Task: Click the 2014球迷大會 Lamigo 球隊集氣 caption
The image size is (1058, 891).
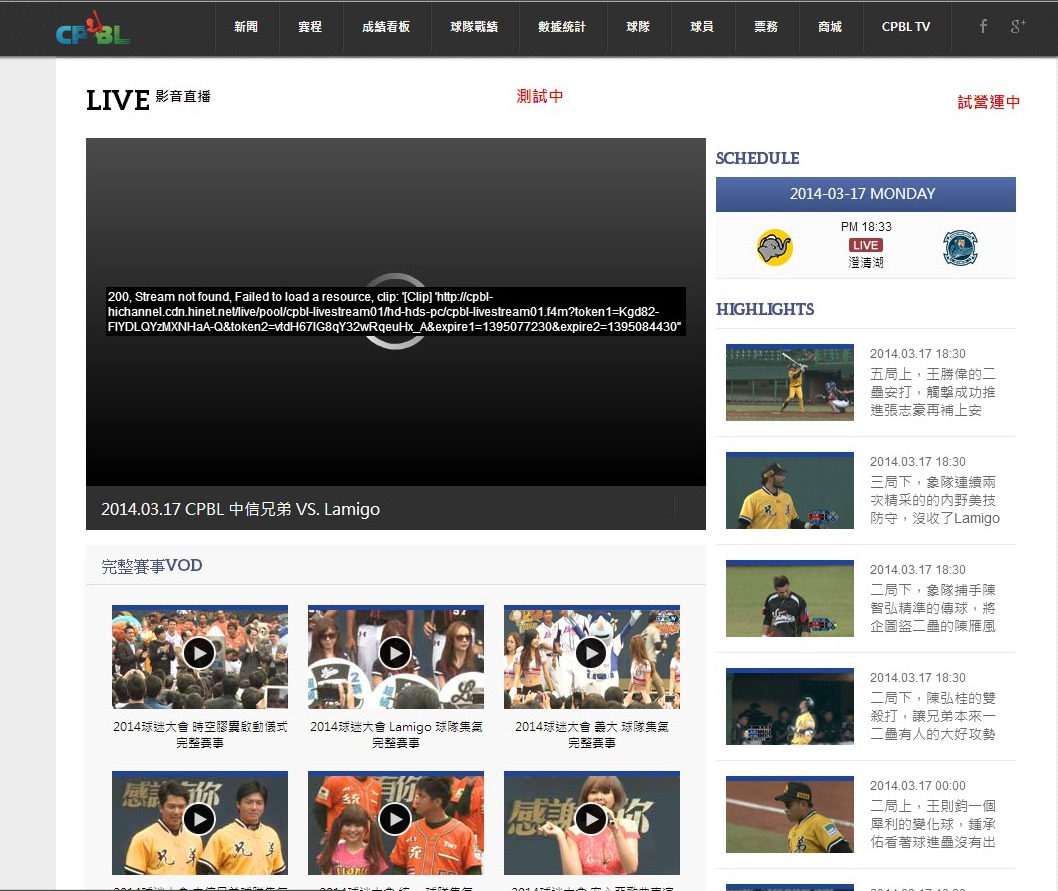Action: coord(396,734)
